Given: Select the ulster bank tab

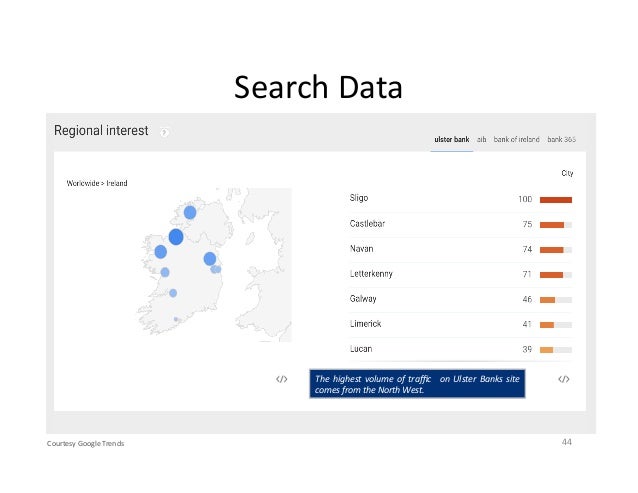Looking at the screenshot, I should 452,139.
